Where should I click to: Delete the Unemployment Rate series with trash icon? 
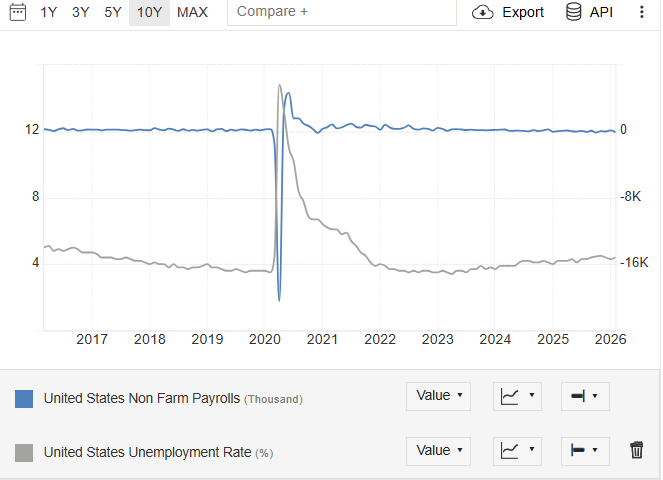coord(636,450)
